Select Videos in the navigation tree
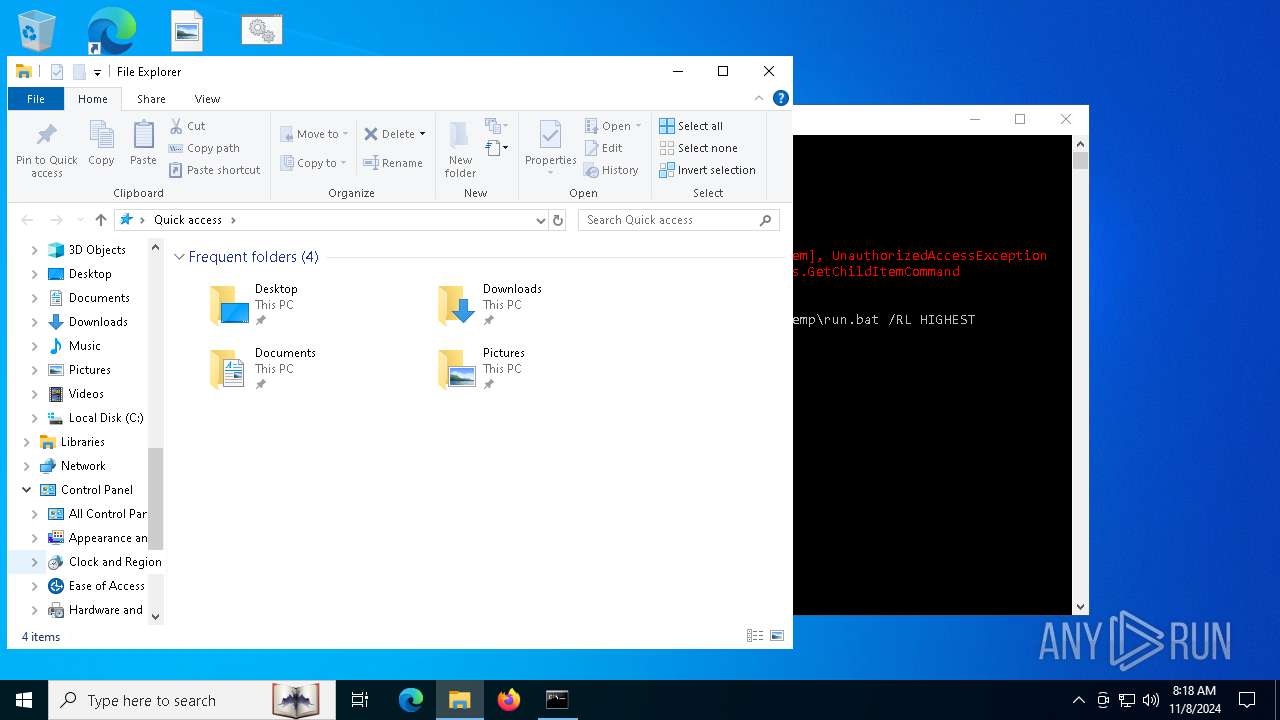The image size is (1280, 720). (x=86, y=394)
